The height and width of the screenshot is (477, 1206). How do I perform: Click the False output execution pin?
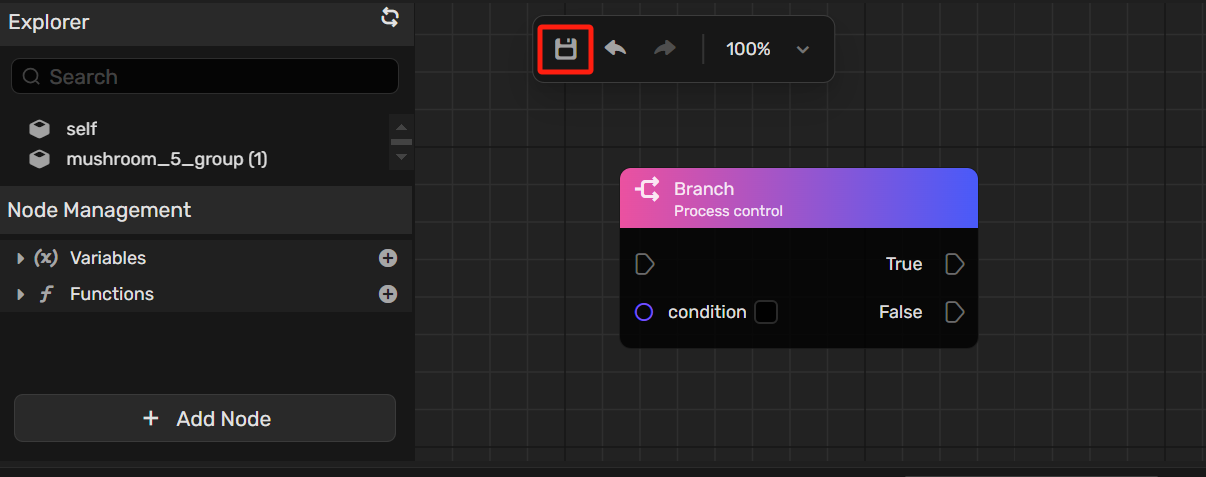pos(955,312)
